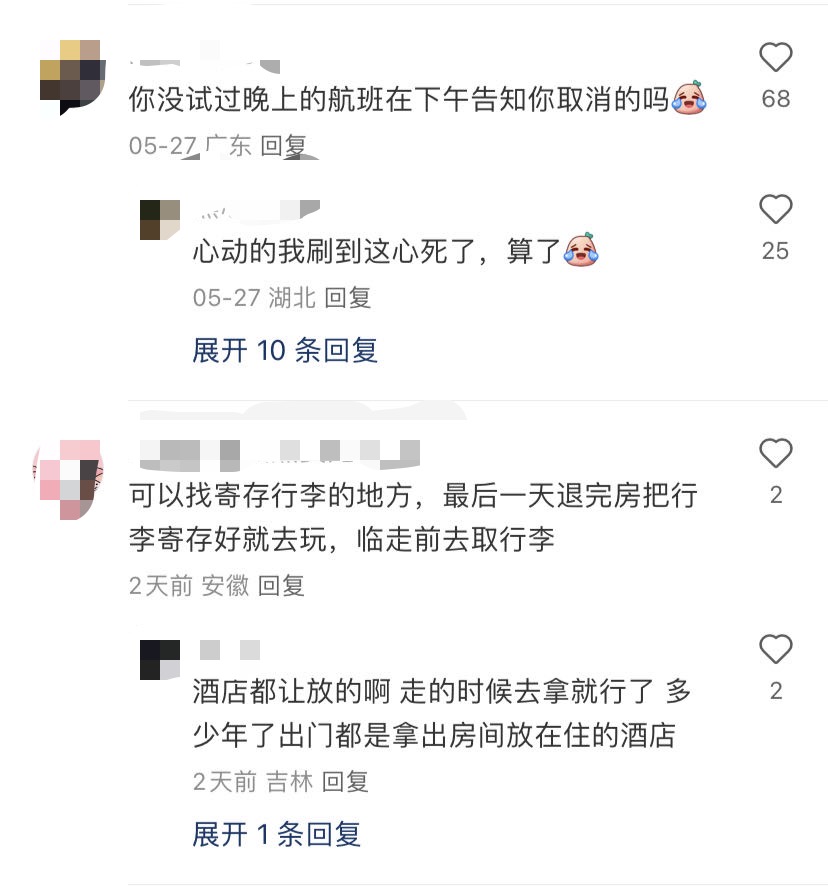828x891 pixels.
Task: Open the Hubei replier's small avatar
Action: [160, 219]
